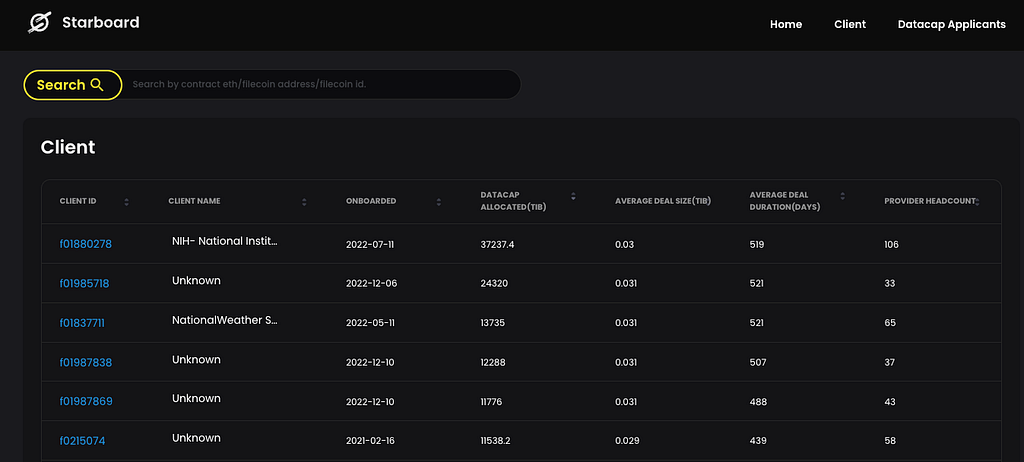Sort by Client Name column arrows
Viewport: 1024px width, 462px height.
[304, 202]
